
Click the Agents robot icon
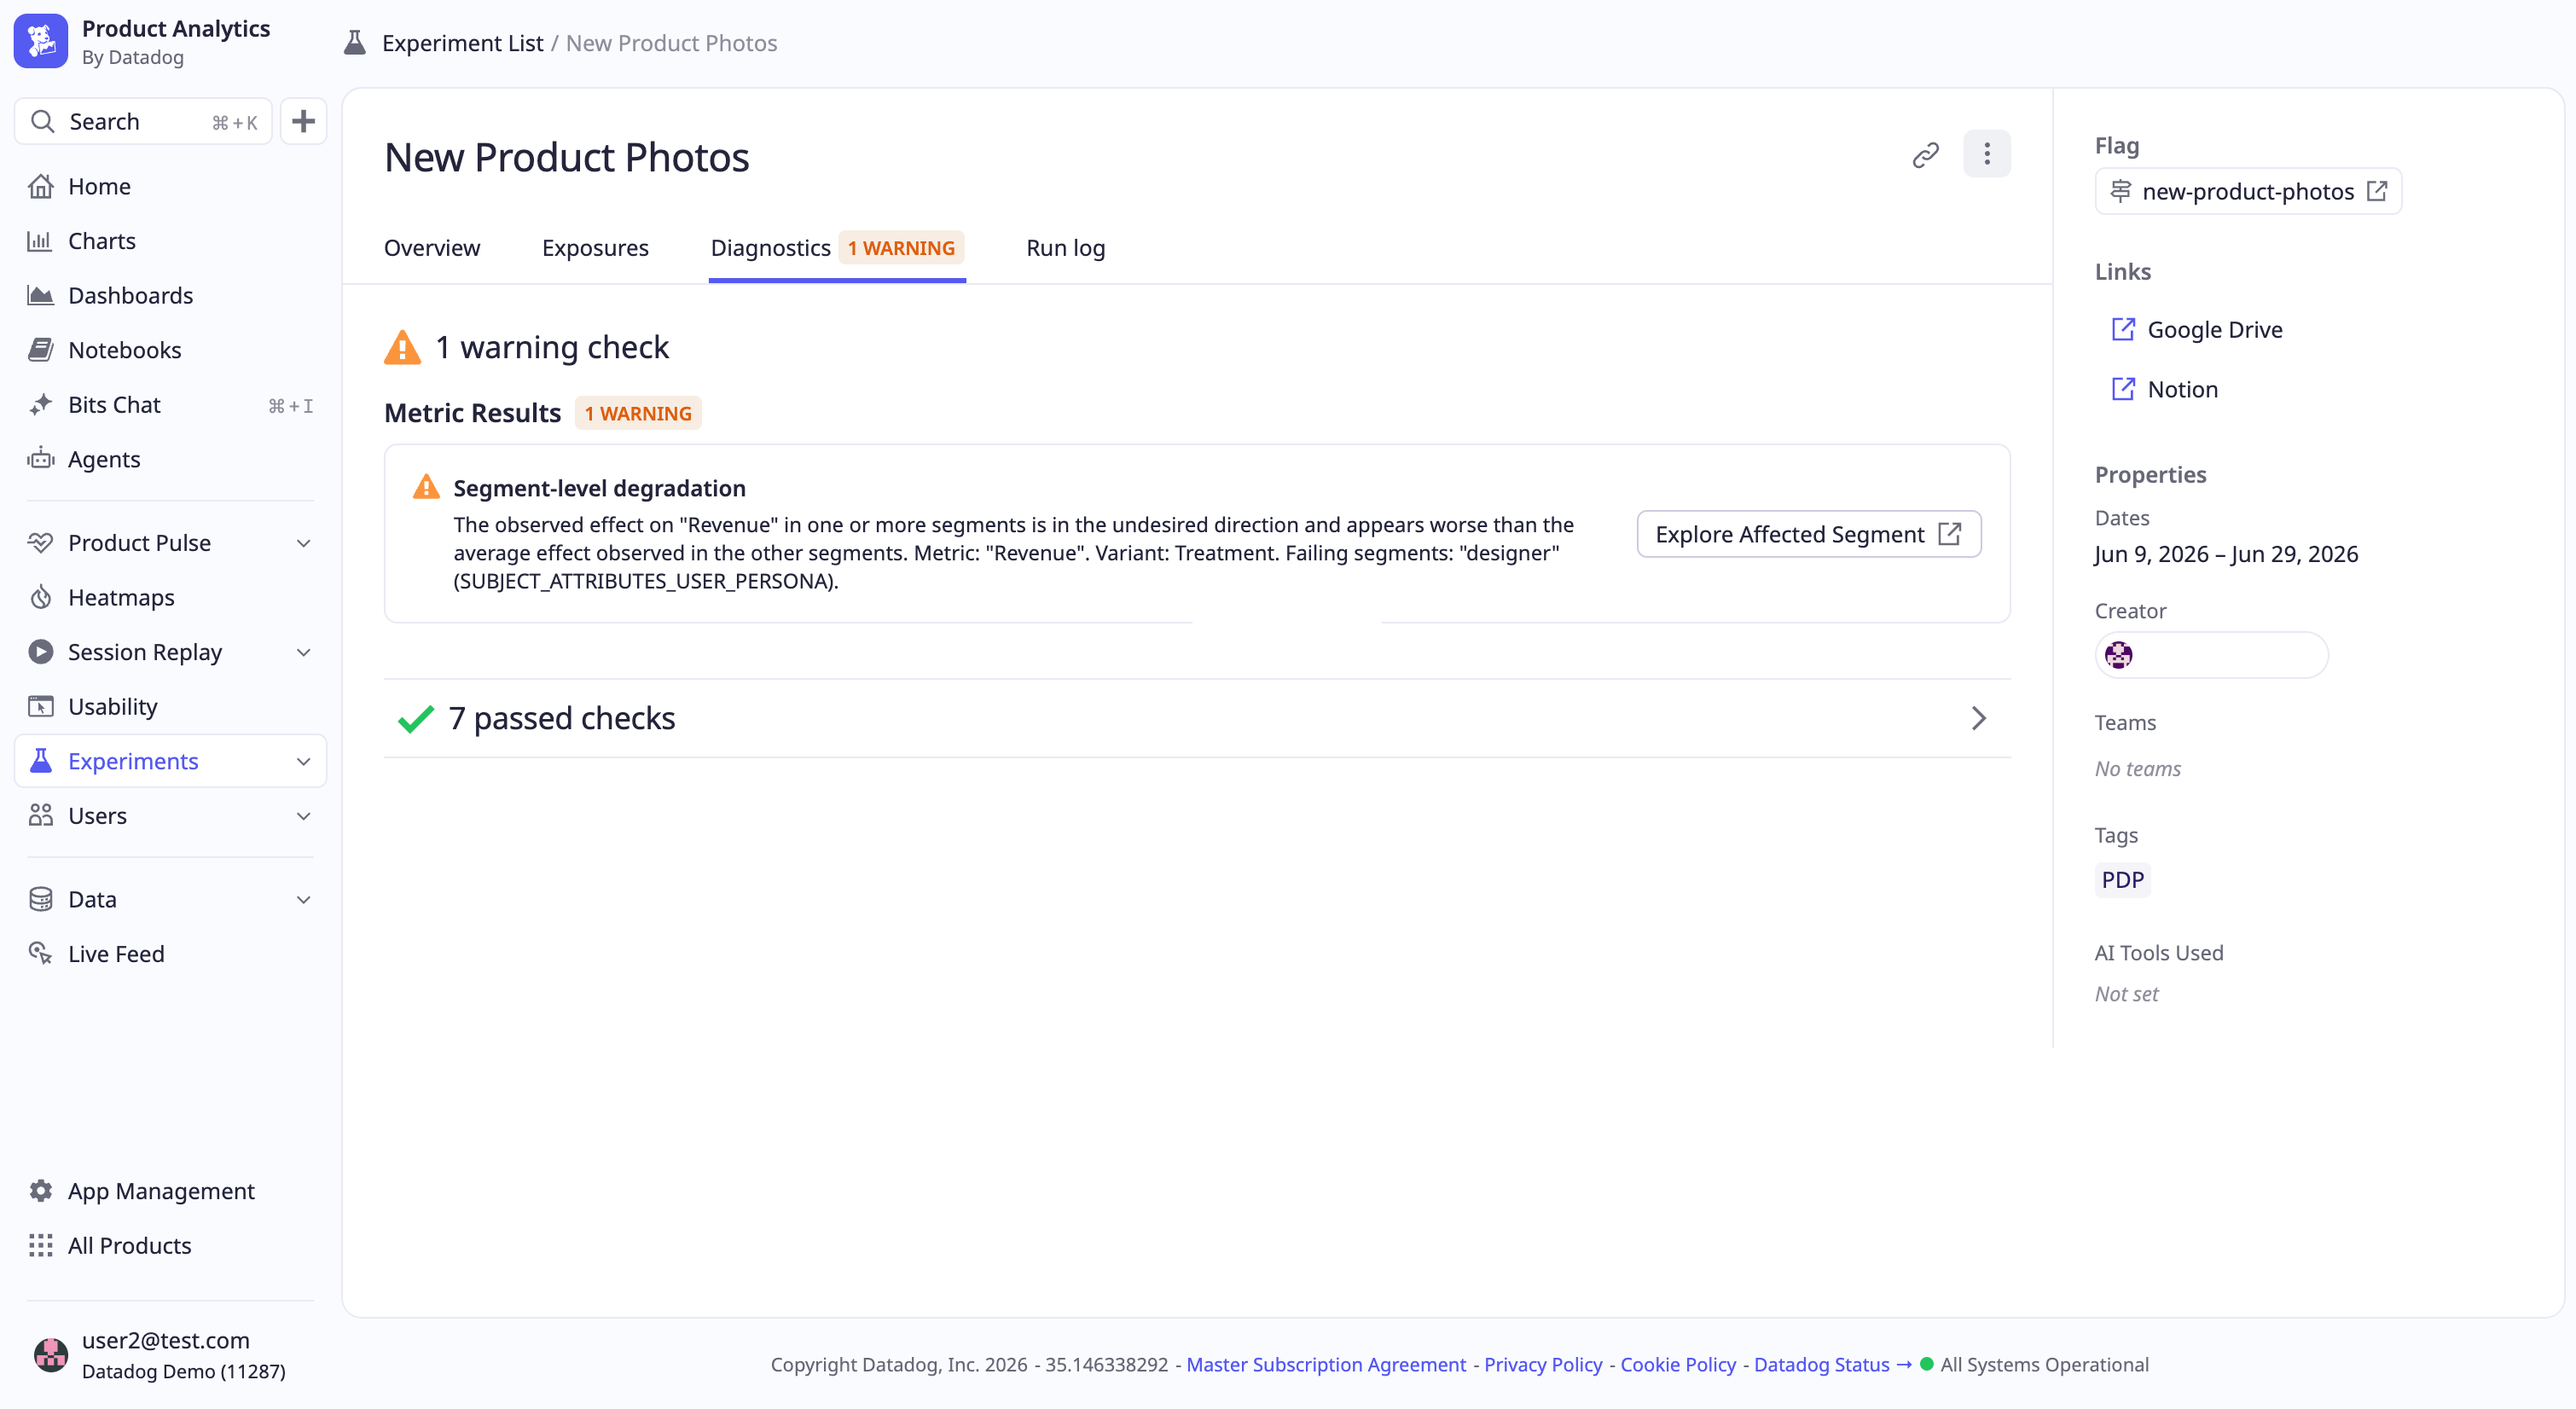(x=41, y=459)
